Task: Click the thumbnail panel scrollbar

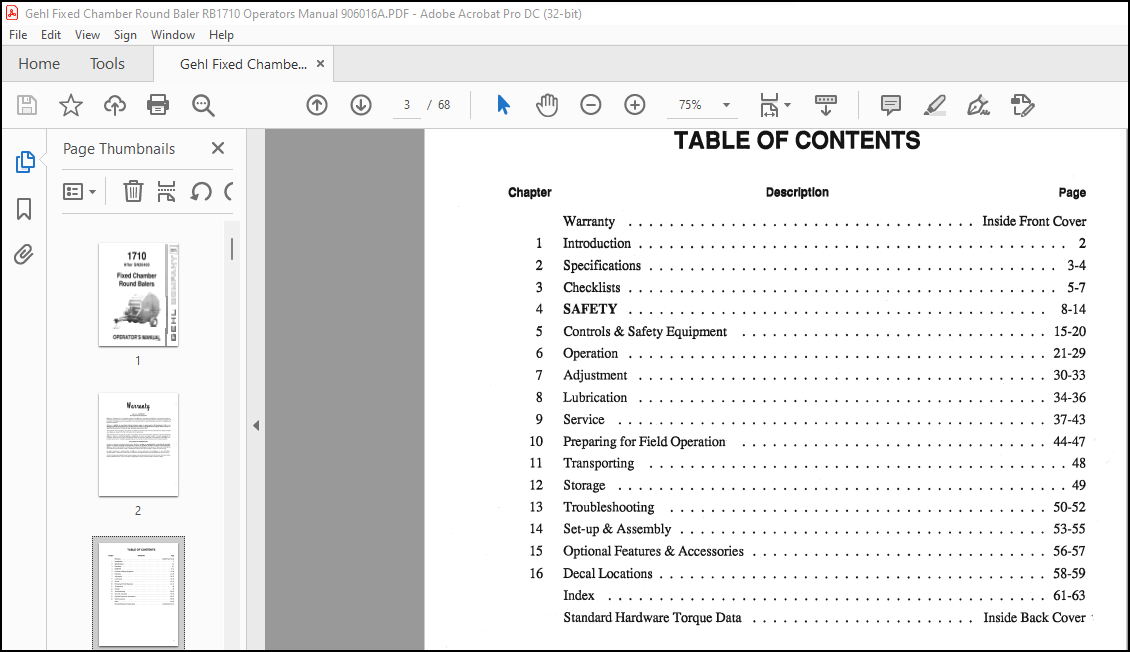Action: click(x=232, y=249)
